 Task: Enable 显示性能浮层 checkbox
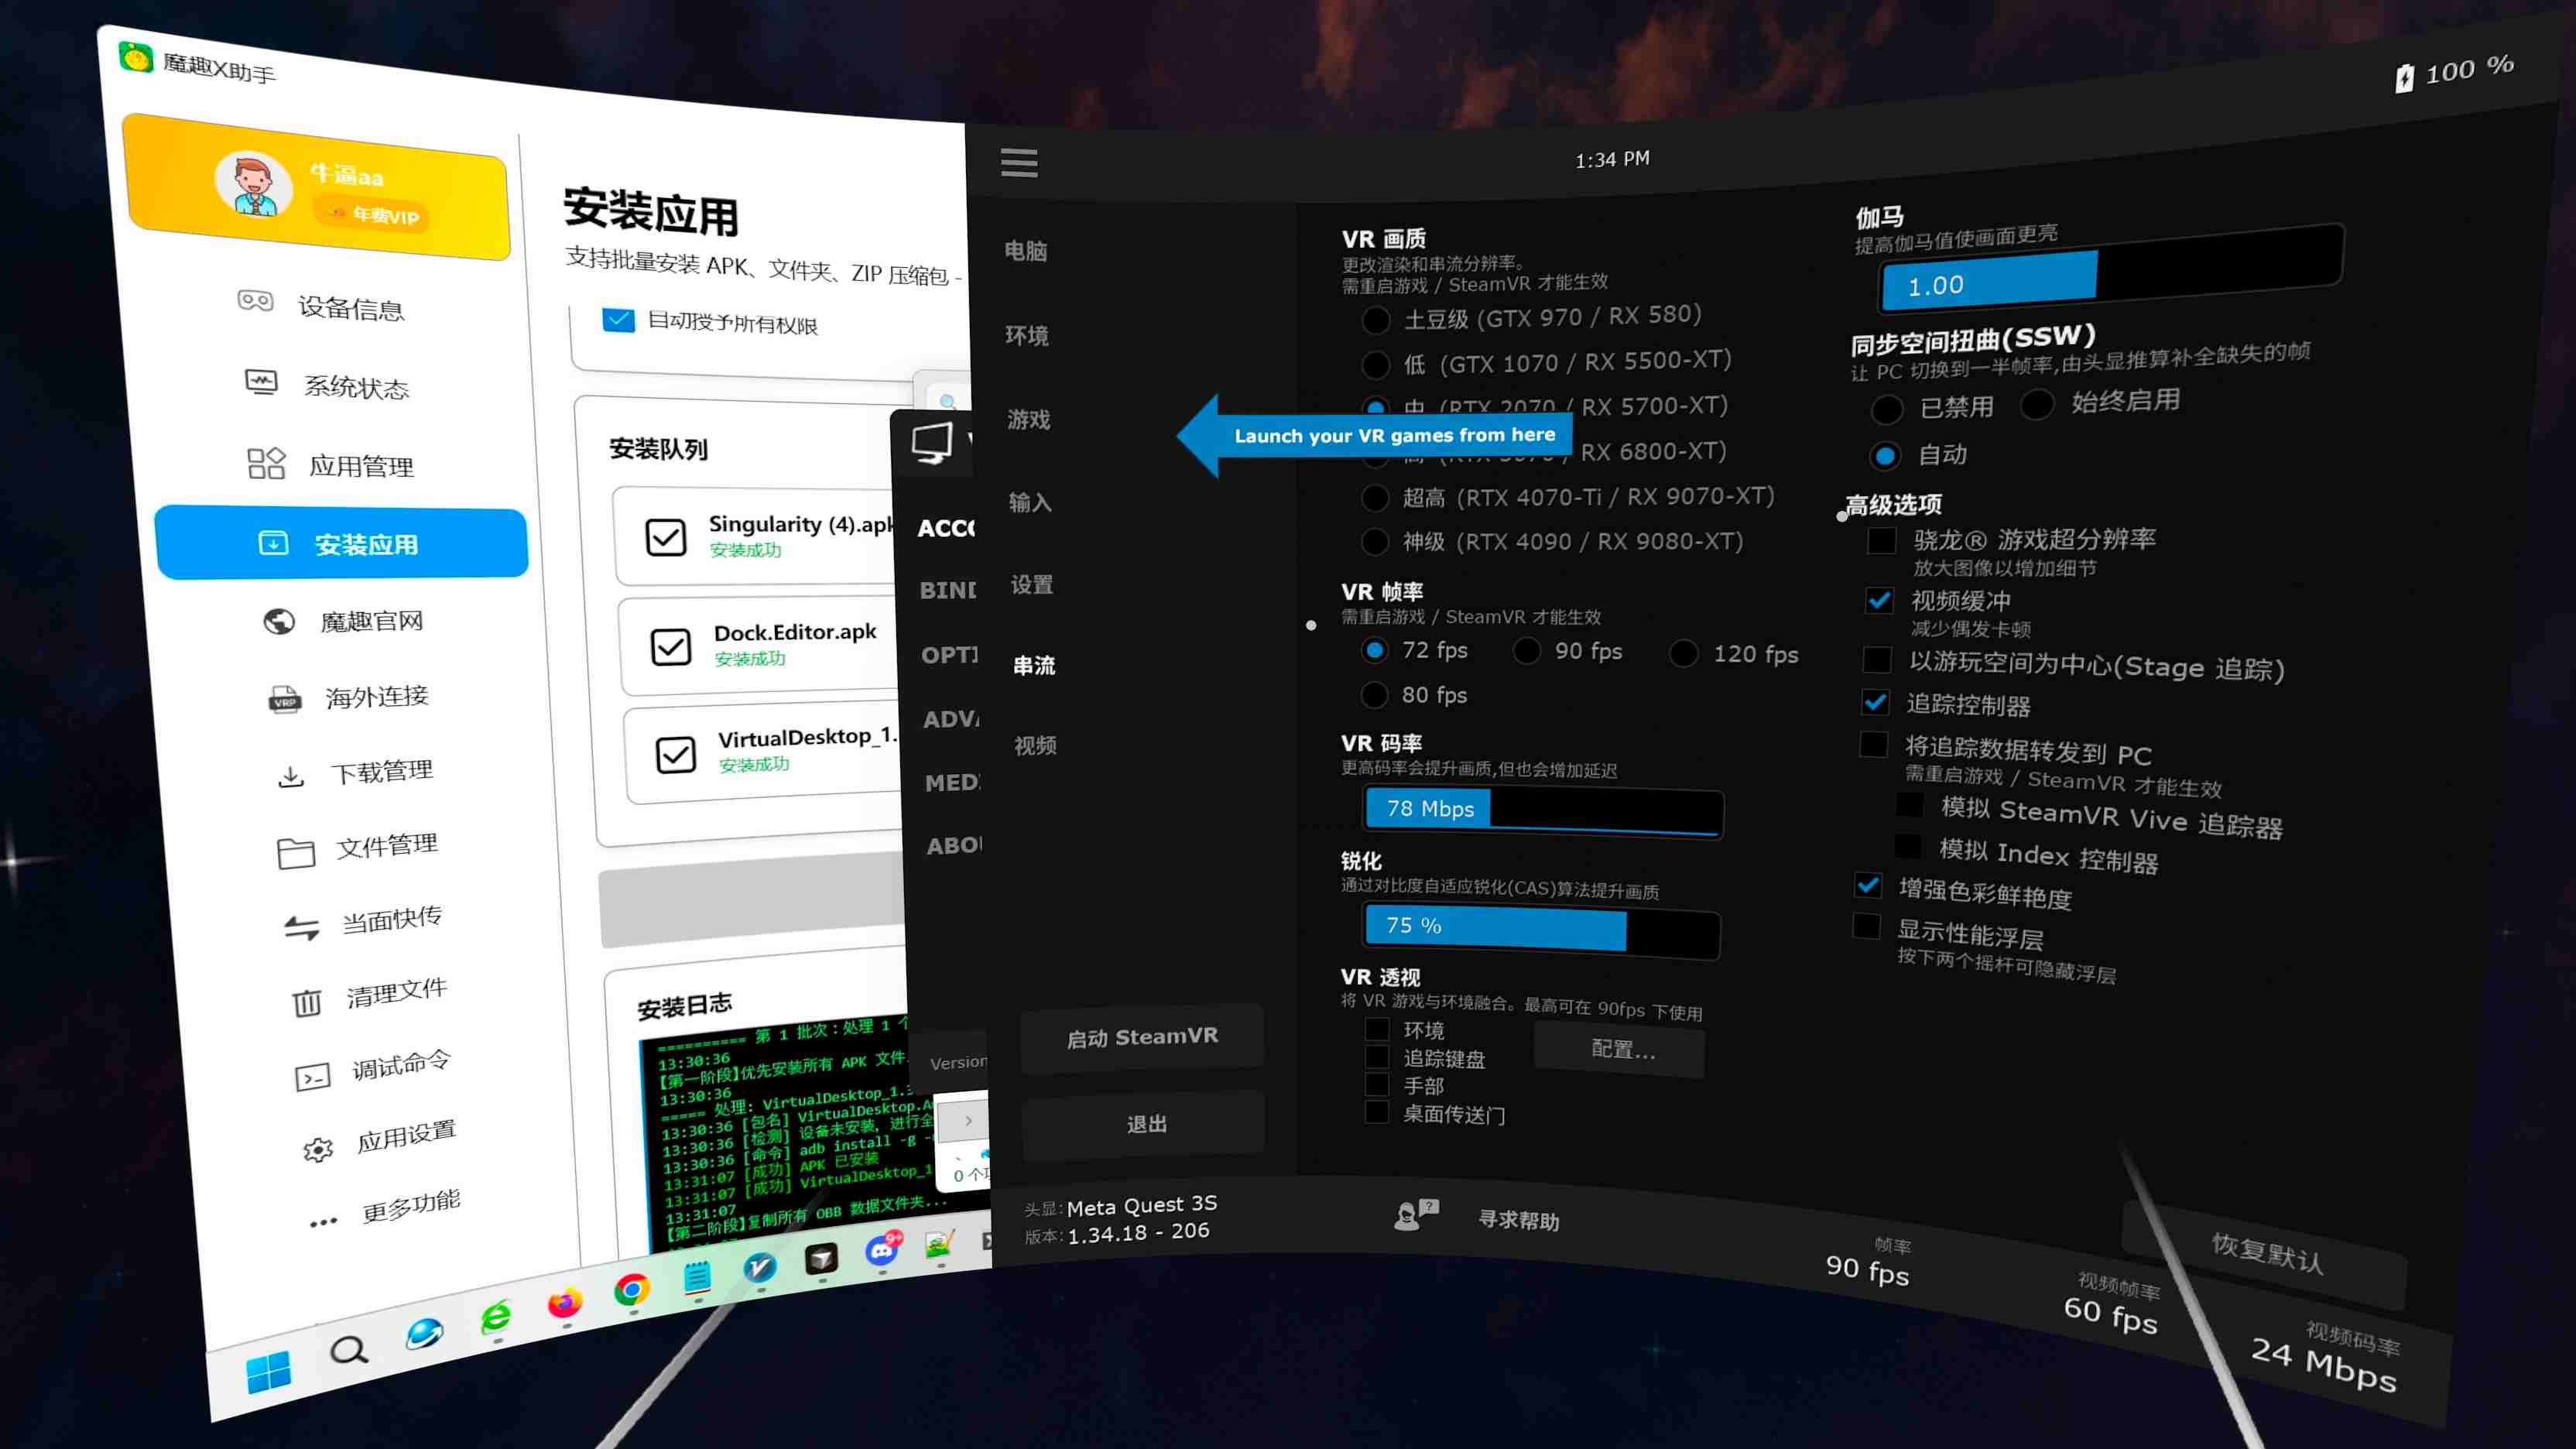(x=1866, y=925)
